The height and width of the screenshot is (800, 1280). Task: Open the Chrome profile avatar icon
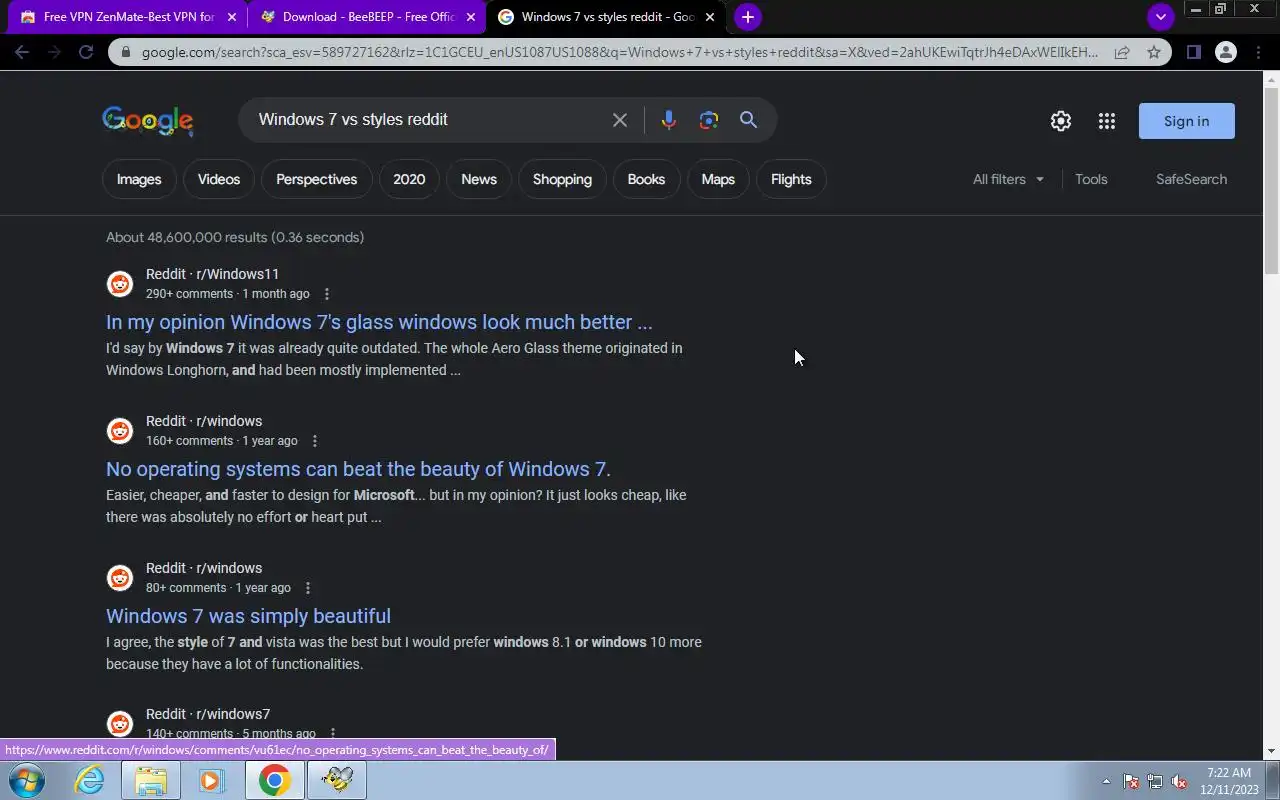[1226, 52]
